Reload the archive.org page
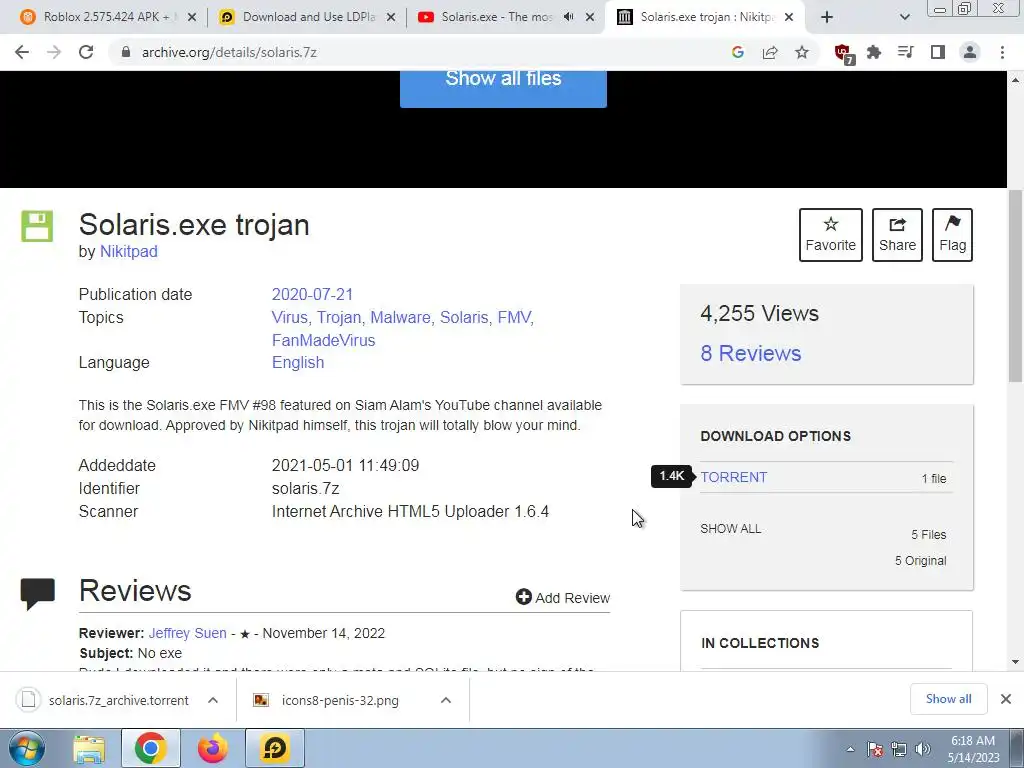Screen dimensions: 1024x768 (86, 52)
